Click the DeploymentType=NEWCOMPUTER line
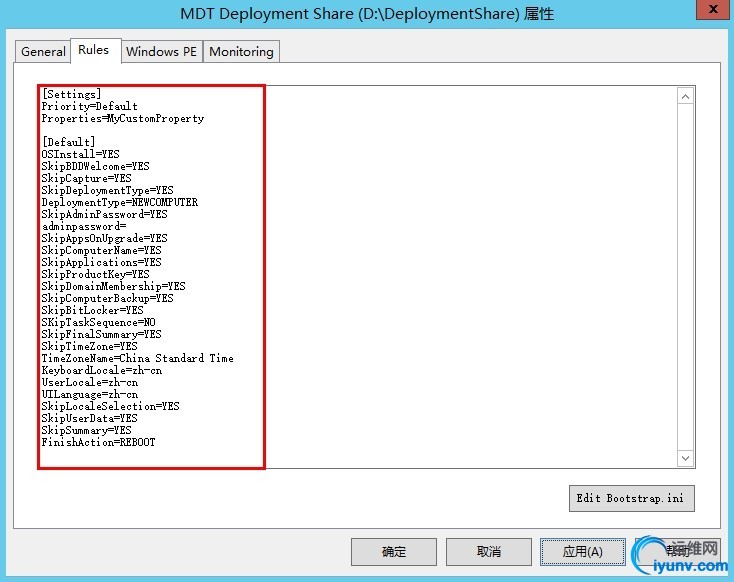Image resolution: width=734 pixels, height=582 pixels. (x=120, y=202)
